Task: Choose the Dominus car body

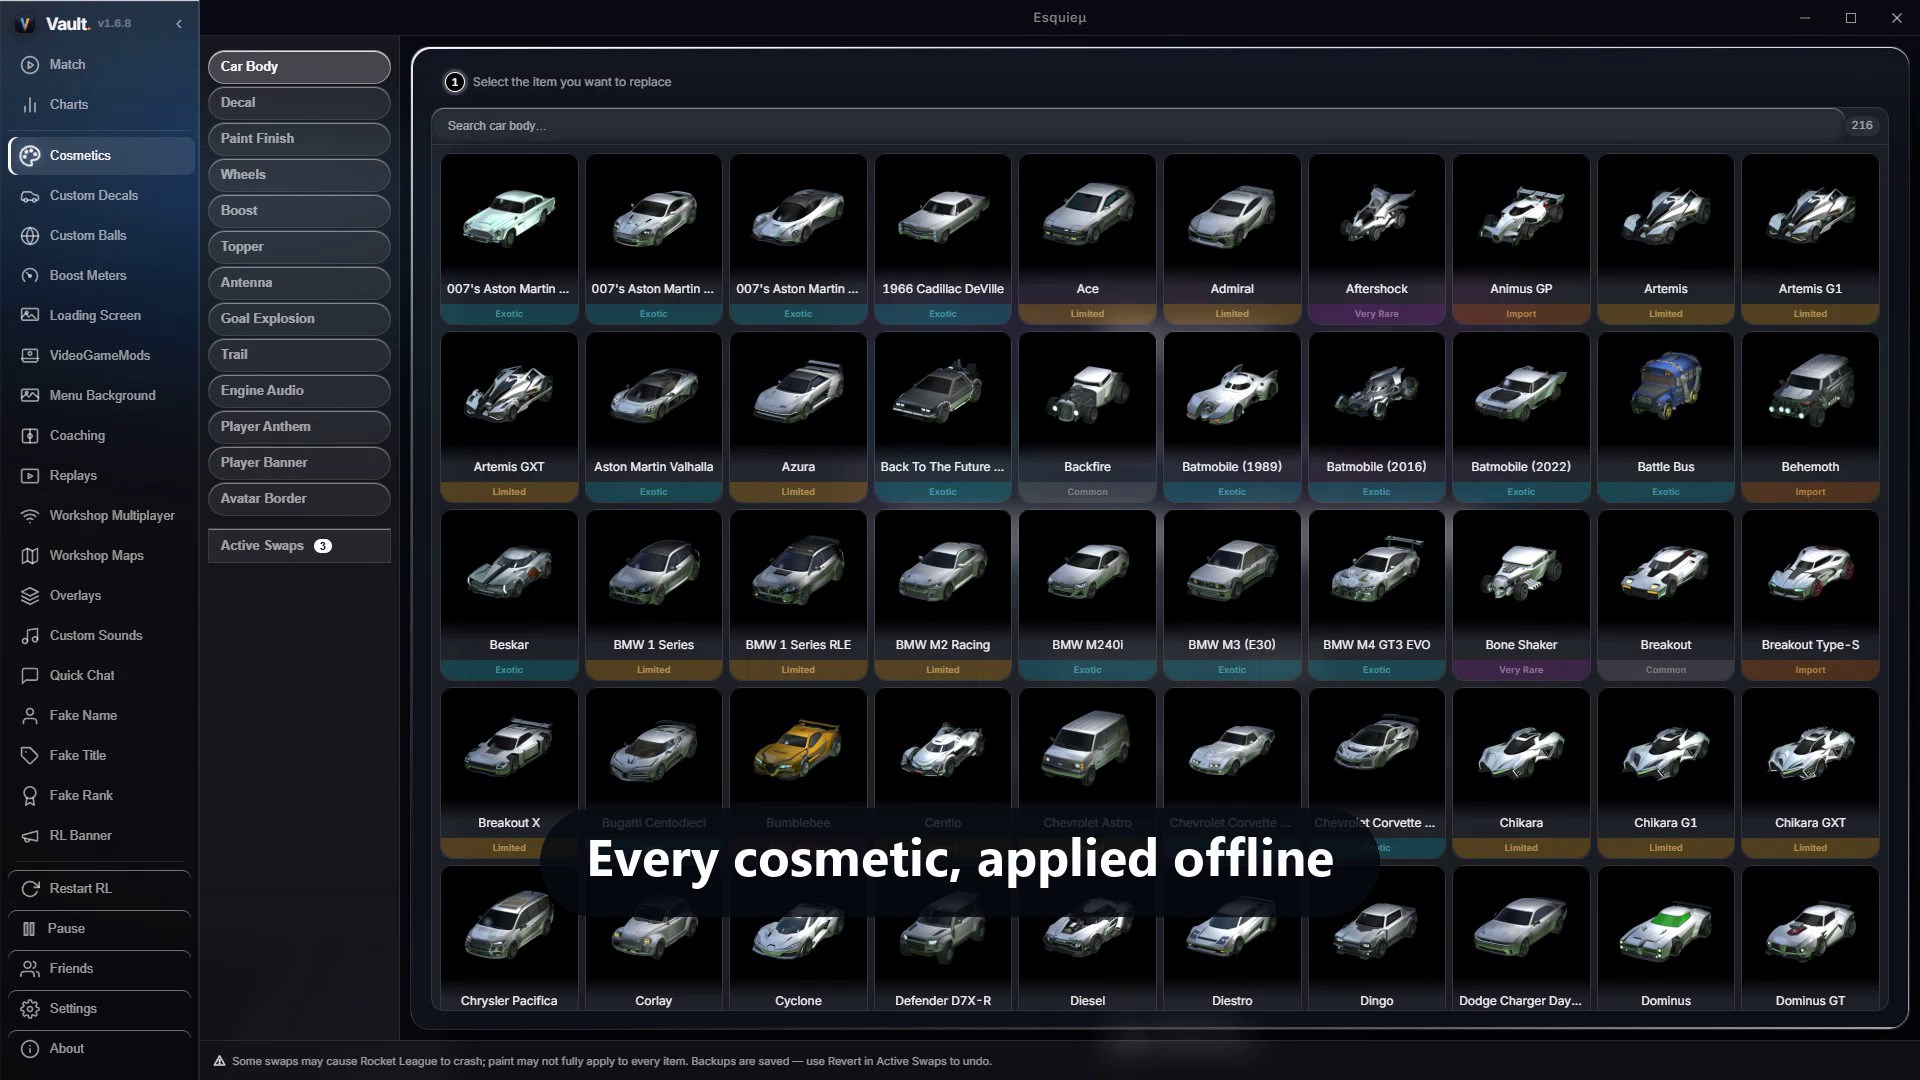Action: coord(1666,939)
